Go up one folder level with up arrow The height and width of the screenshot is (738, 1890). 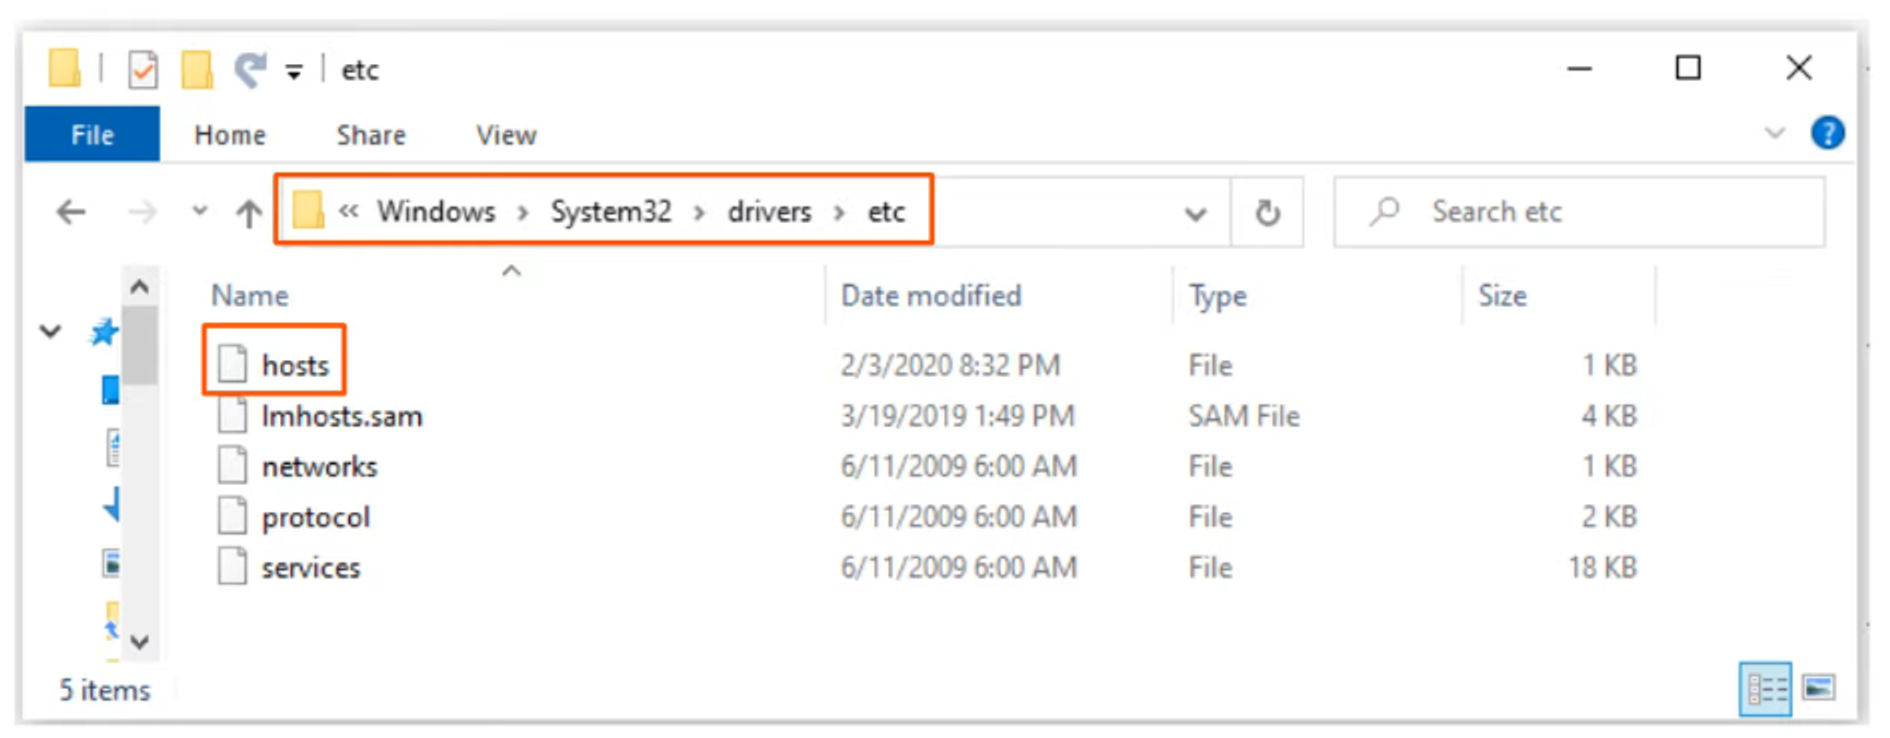point(248,212)
